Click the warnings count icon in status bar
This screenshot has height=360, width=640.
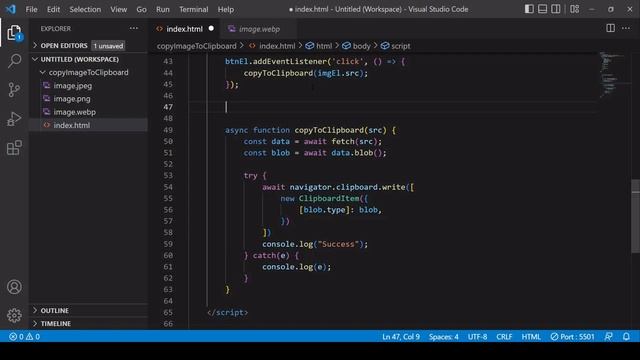[x=33, y=337]
